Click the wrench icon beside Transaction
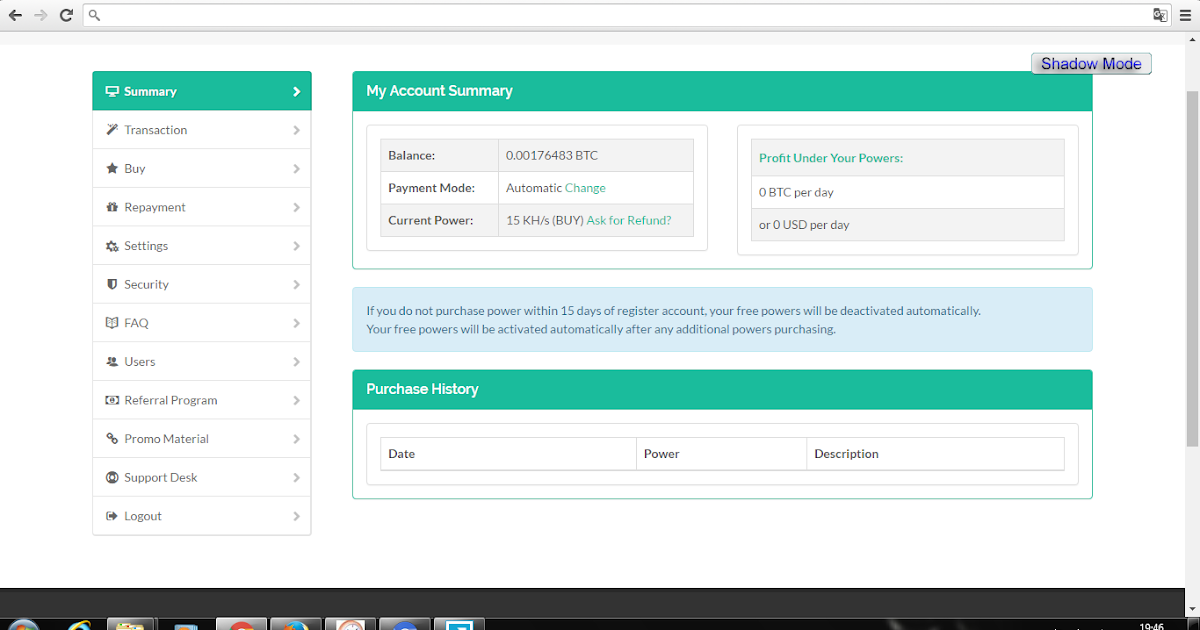This screenshot has width=1200, height=630. click(x=112, y=129)
